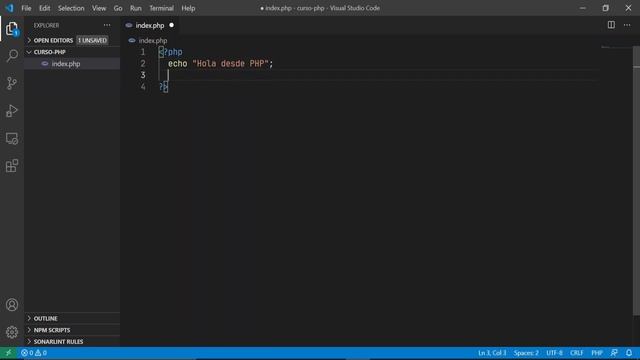Screen dimensions: 640x360
Task: Click the closing ?> tag on line 4
Action: (163, 87)
